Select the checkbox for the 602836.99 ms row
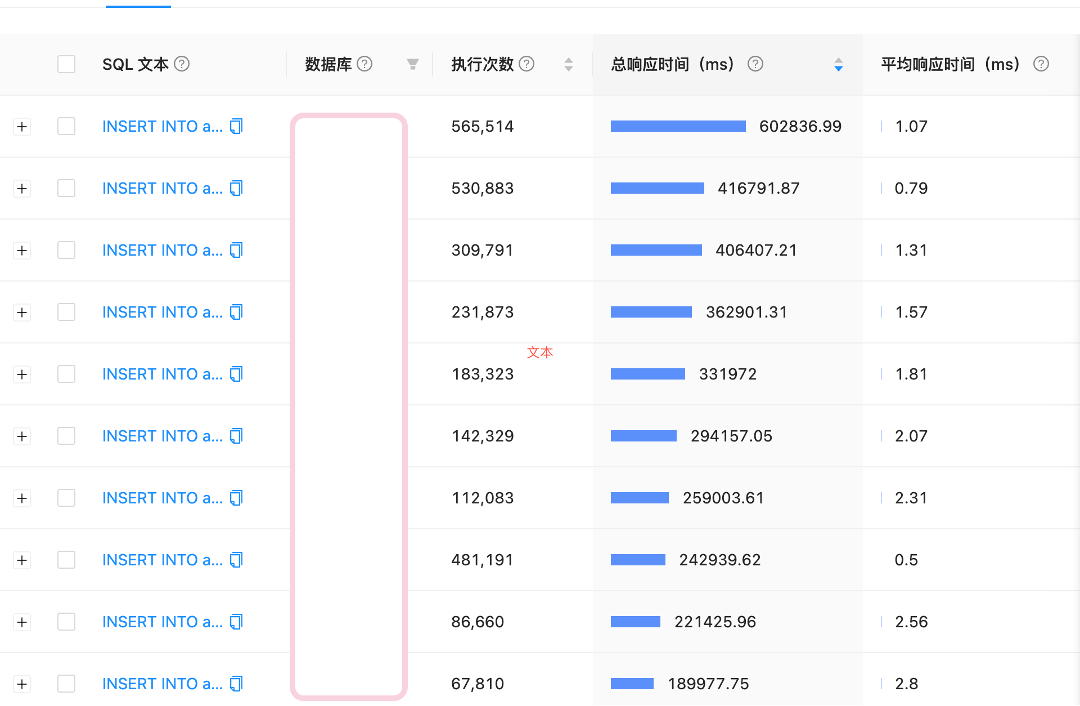The width and height of the screenshot is (1080, 706). coord(66,127)
